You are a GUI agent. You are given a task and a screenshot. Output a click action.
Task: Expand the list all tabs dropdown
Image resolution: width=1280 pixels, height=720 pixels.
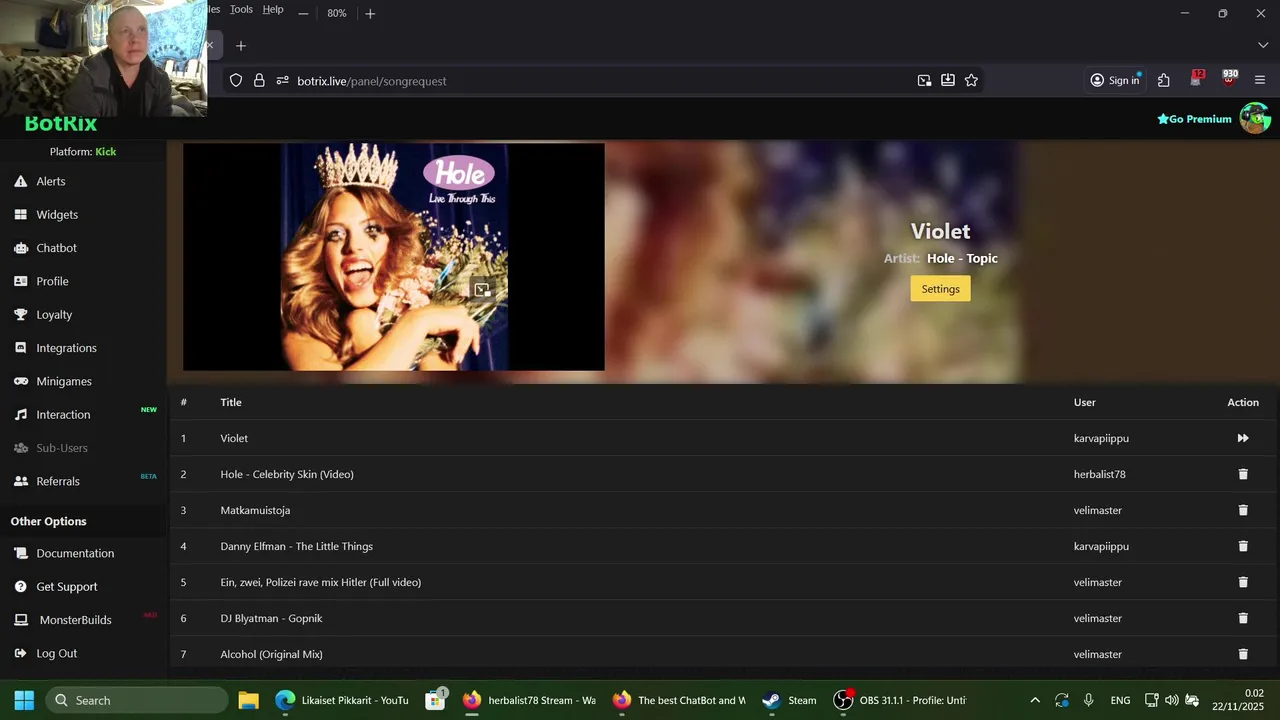click(1263, 46)
